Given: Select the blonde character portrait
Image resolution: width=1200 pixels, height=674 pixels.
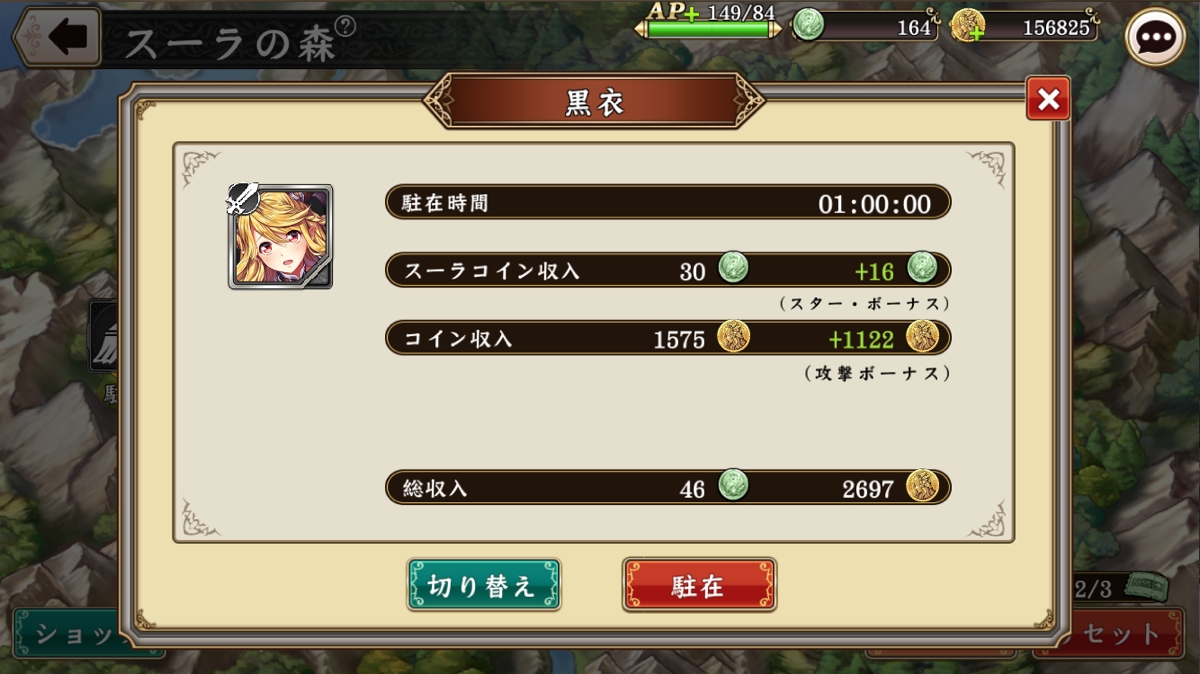Looking at the screenshot, I should click(281, 237).
